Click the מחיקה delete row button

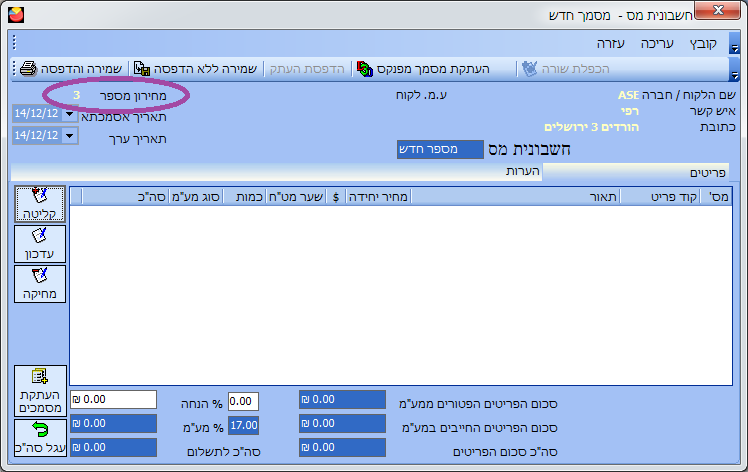(x=40, y=284)
